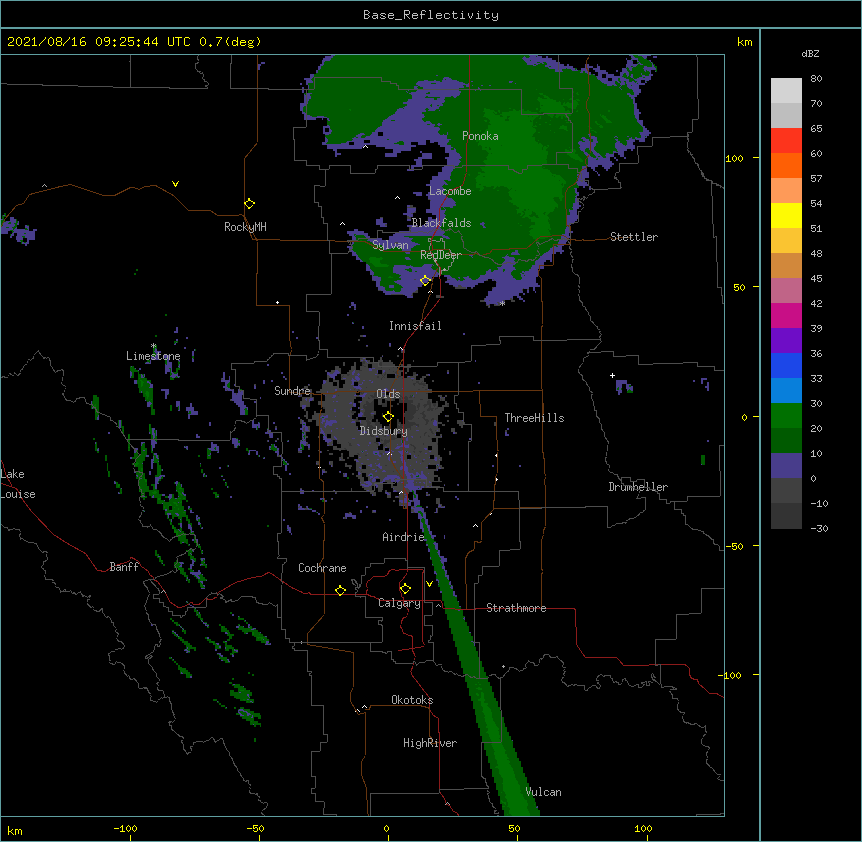Image resolution: width=862 pixels, height=842 pixels.
Task: Click the bright yellow 51-54 dBZ swatch
Action: point(786,215)
